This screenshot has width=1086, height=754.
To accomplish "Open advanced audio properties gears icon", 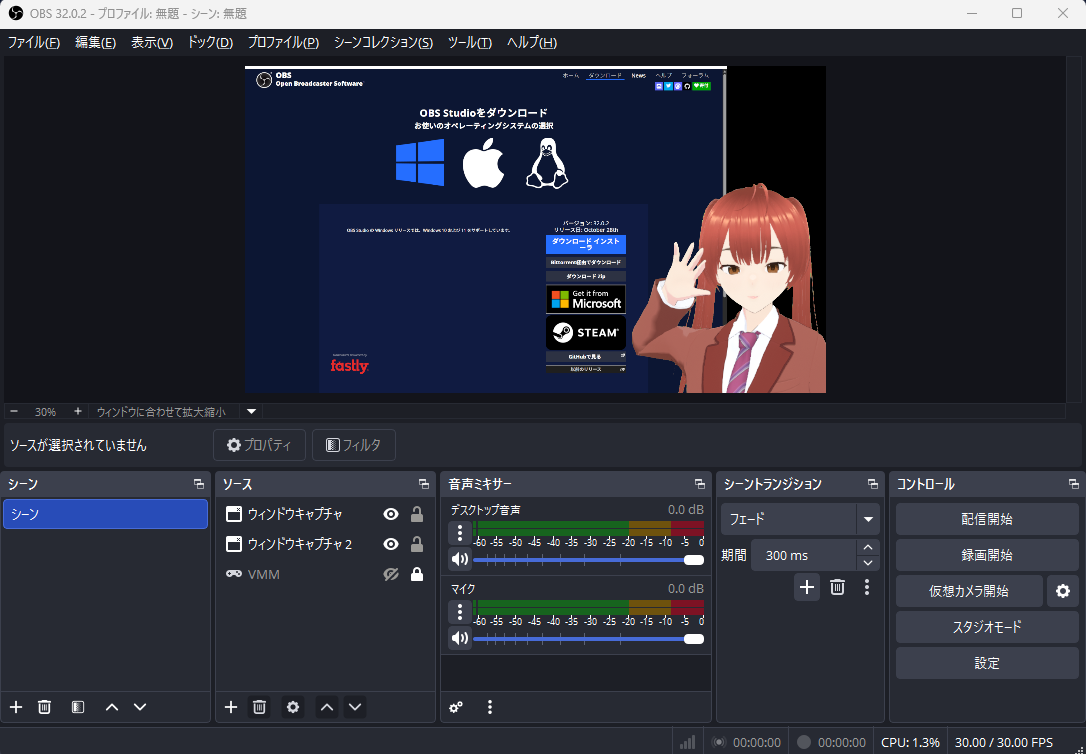I will [x=456, y=707].
